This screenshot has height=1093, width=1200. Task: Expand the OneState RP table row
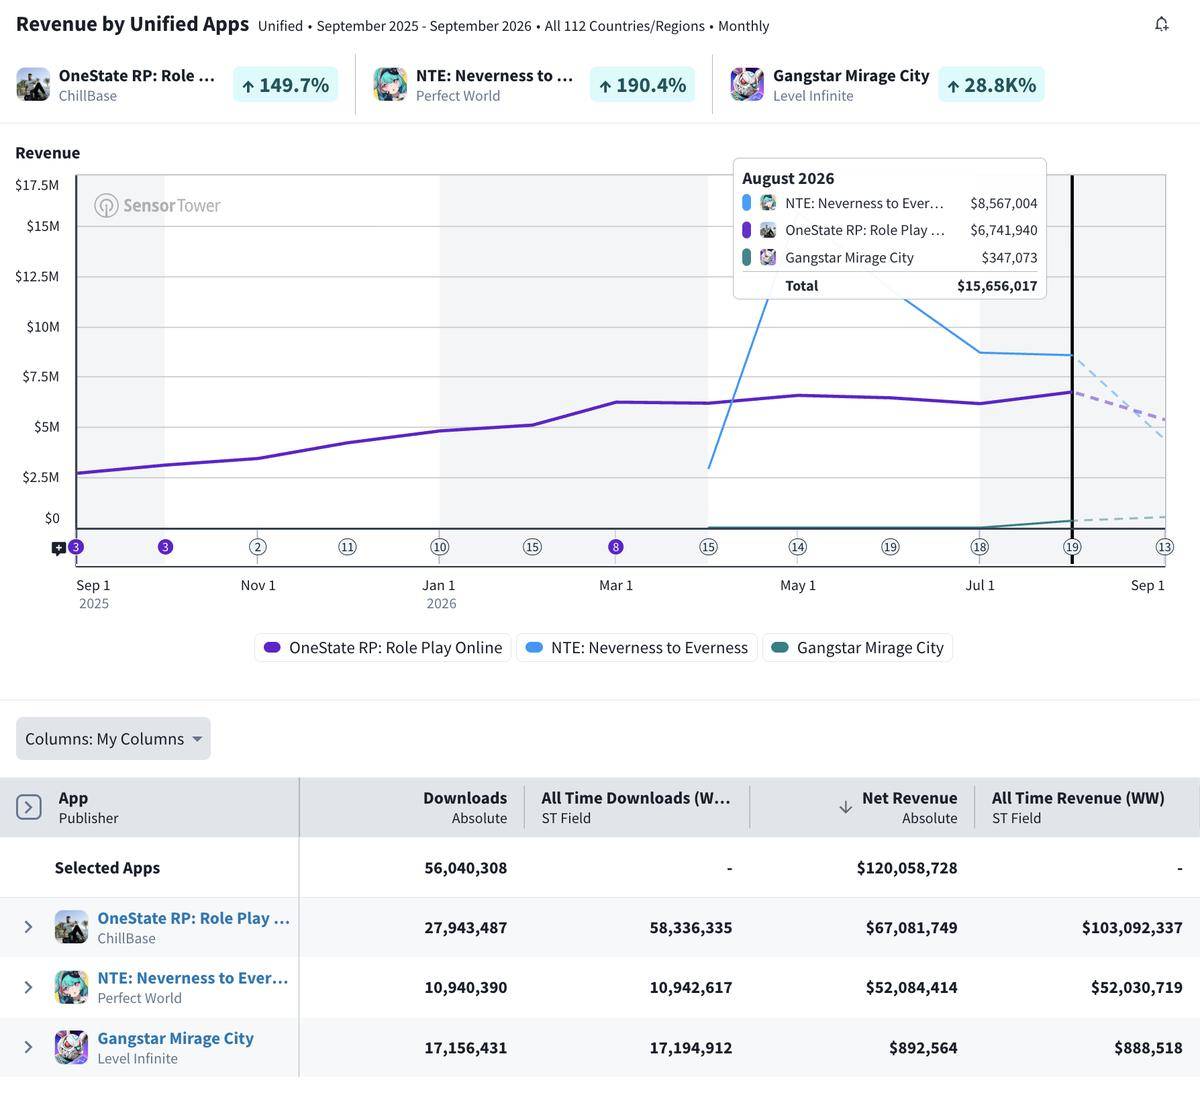pos(28,927)
